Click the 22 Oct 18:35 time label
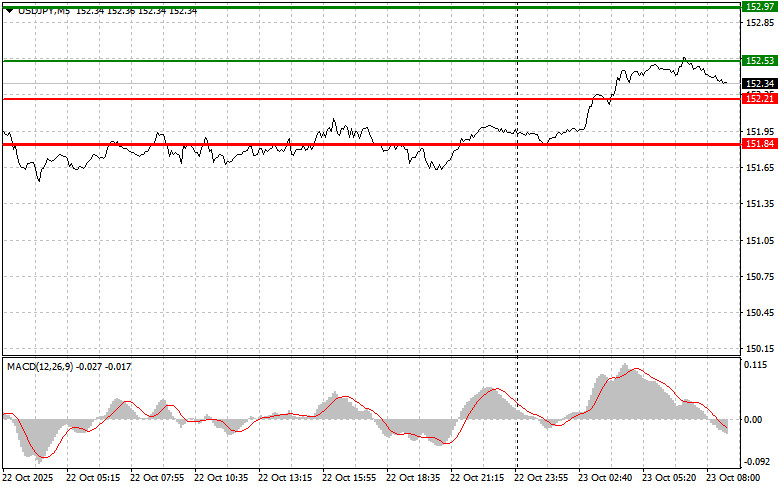The width and height of the screenshot is (781, 489). pyautogui.click(x=414, y=478)
